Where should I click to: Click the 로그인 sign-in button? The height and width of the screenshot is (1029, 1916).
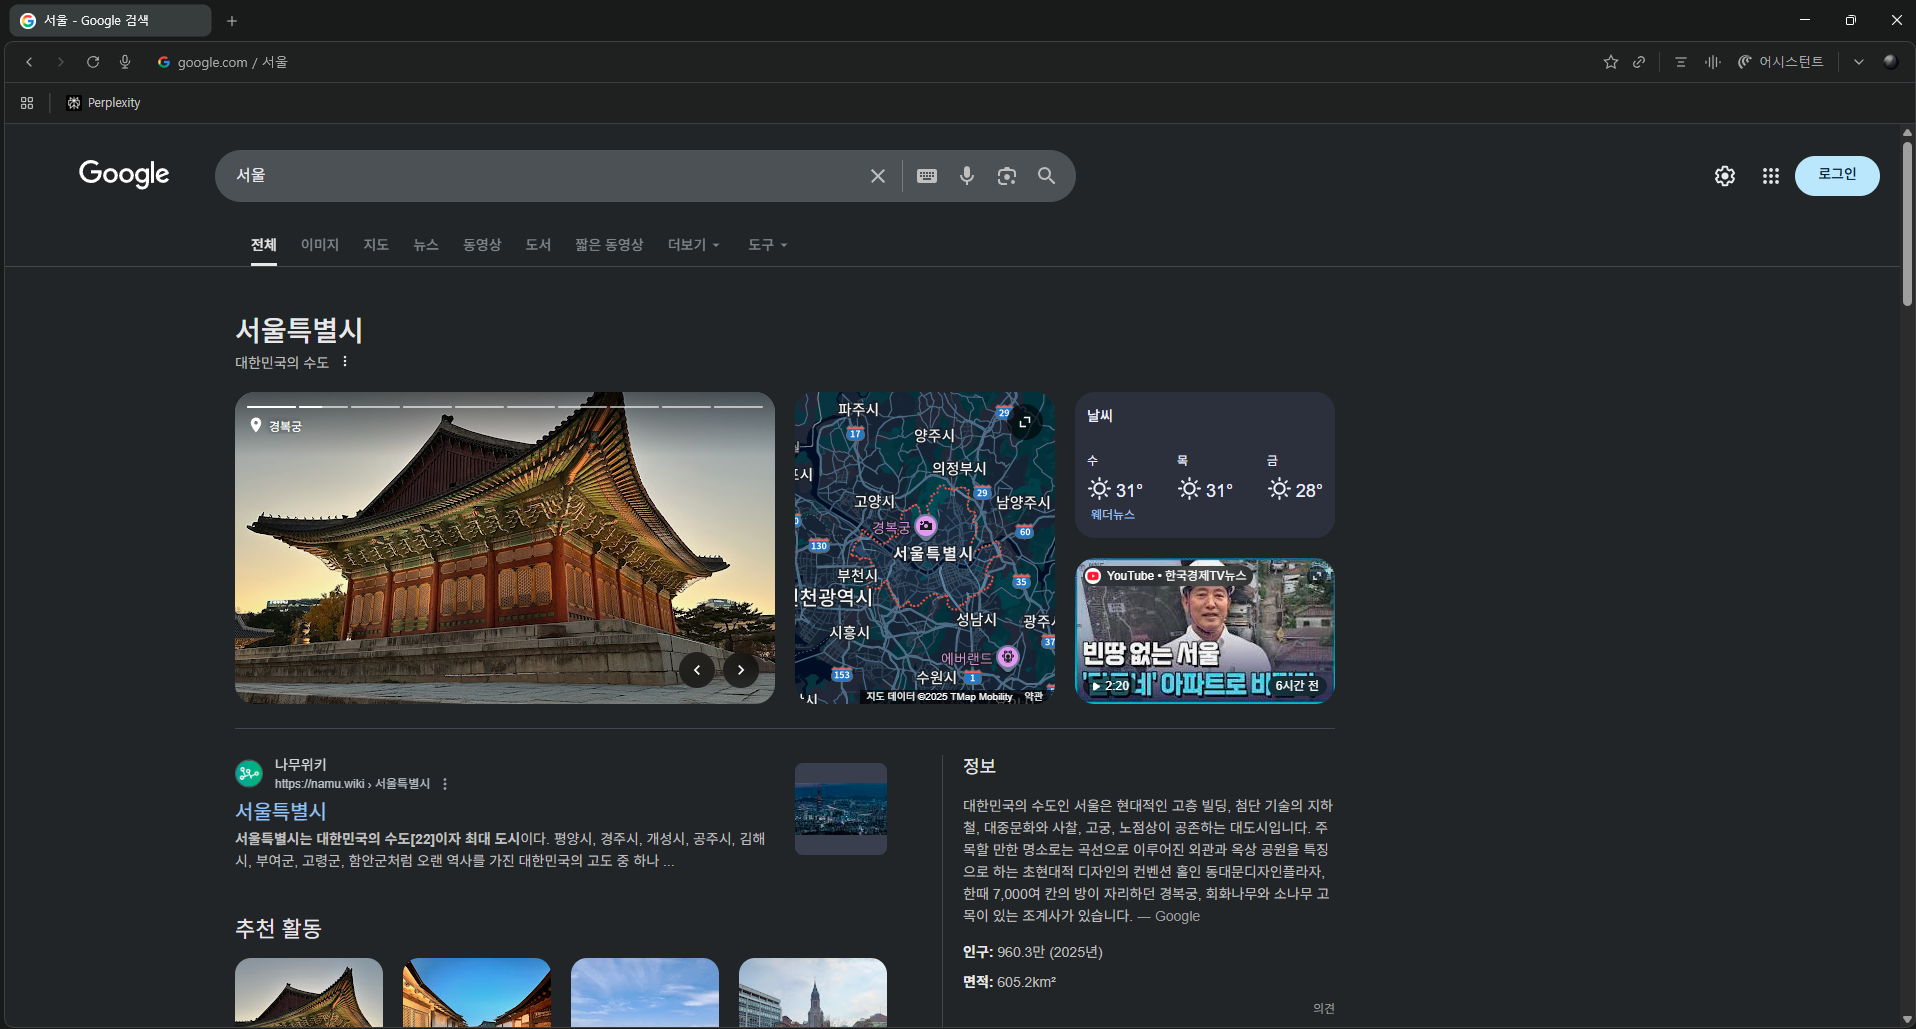tap(1837, 175)
